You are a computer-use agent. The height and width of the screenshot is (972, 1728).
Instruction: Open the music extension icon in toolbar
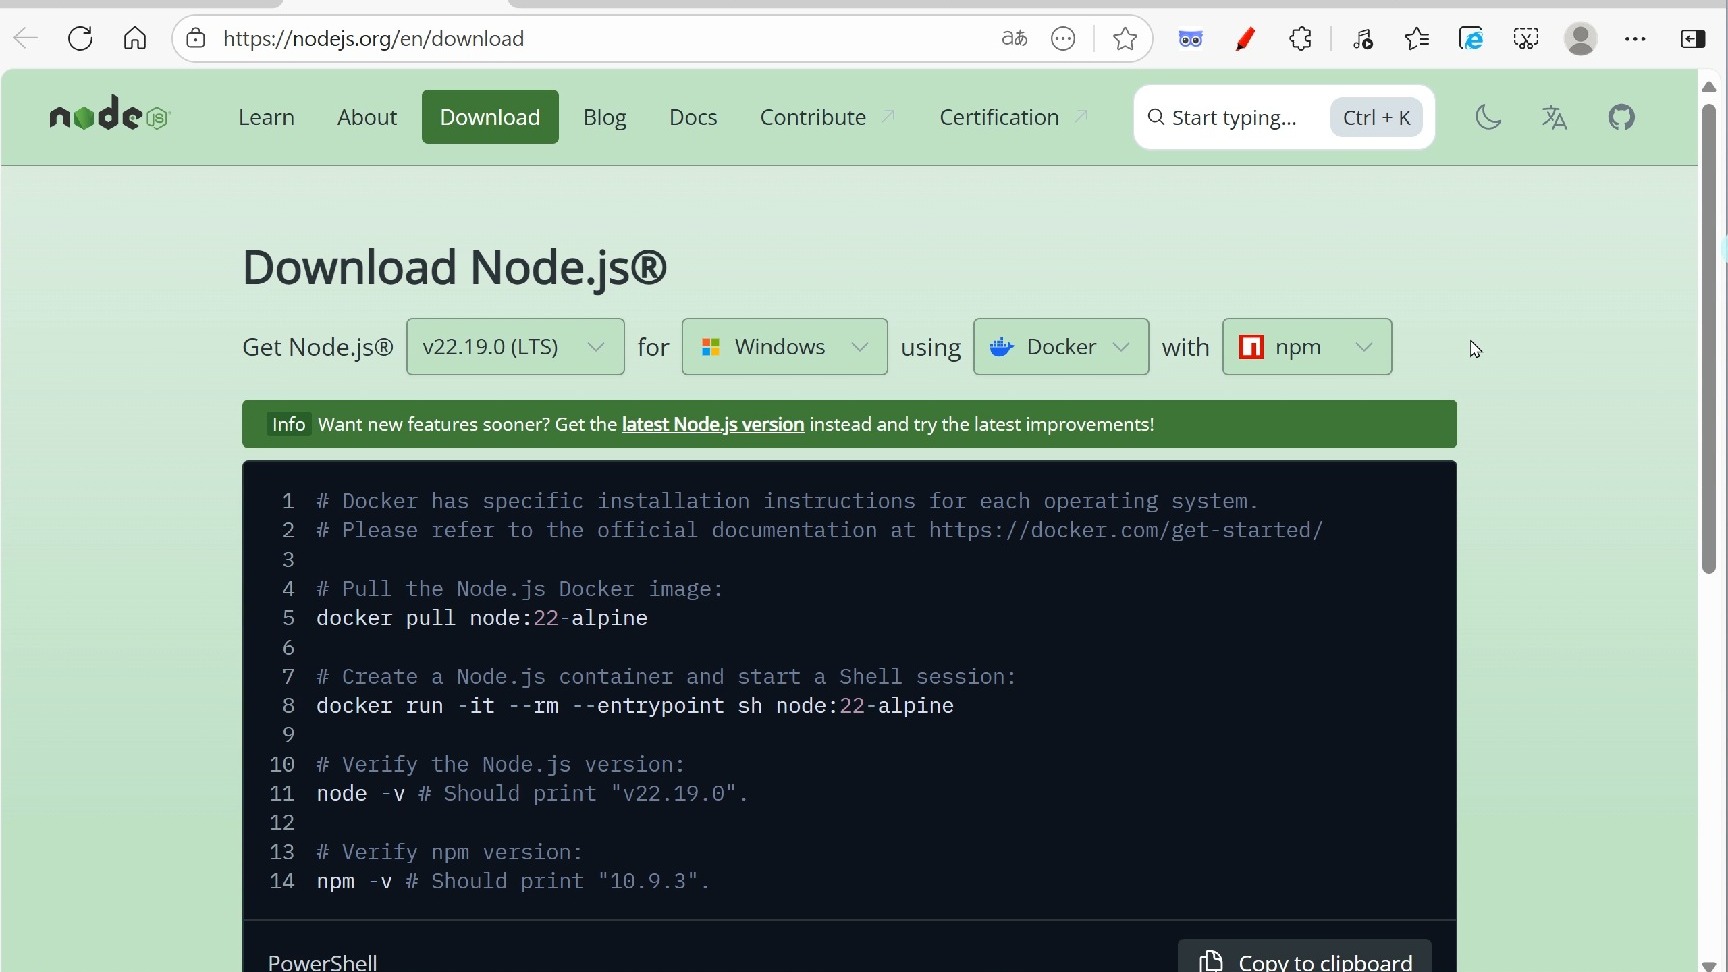[x=1362, y=39]
